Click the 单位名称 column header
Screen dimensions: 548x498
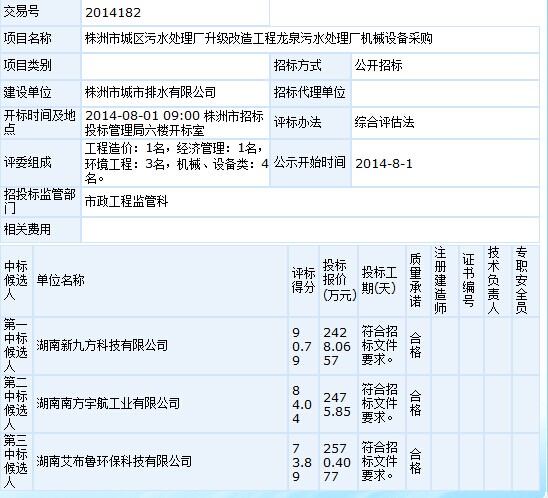[x=60, y=280]
